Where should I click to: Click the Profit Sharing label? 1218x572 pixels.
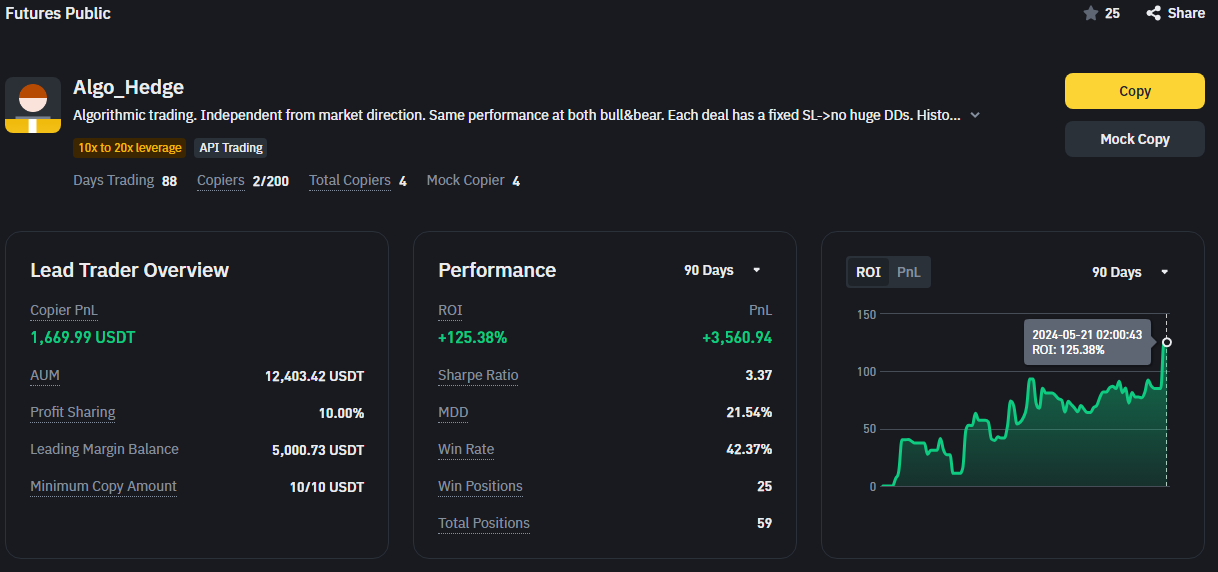click(x=72, y=412)
